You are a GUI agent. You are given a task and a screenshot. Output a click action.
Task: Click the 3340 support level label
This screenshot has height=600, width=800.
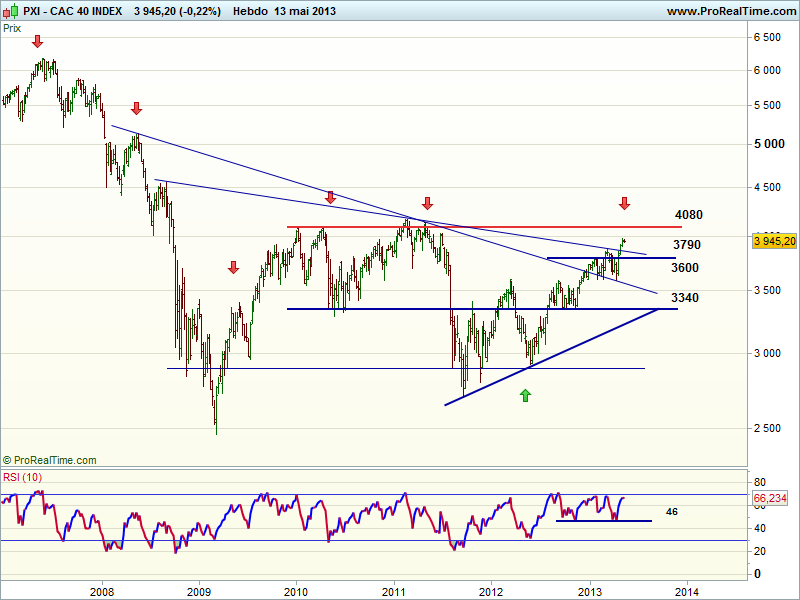(x=685, y=298)
